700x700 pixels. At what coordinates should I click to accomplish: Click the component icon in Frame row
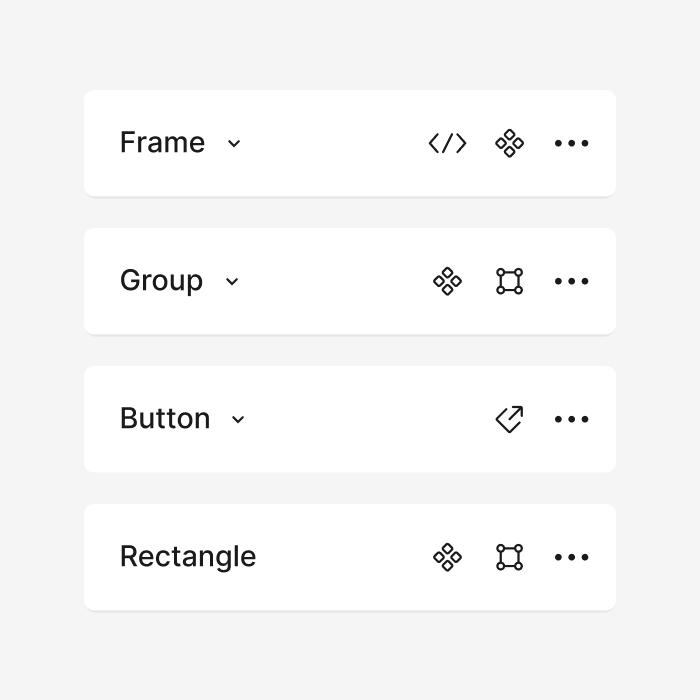click(x=509, y=143)
